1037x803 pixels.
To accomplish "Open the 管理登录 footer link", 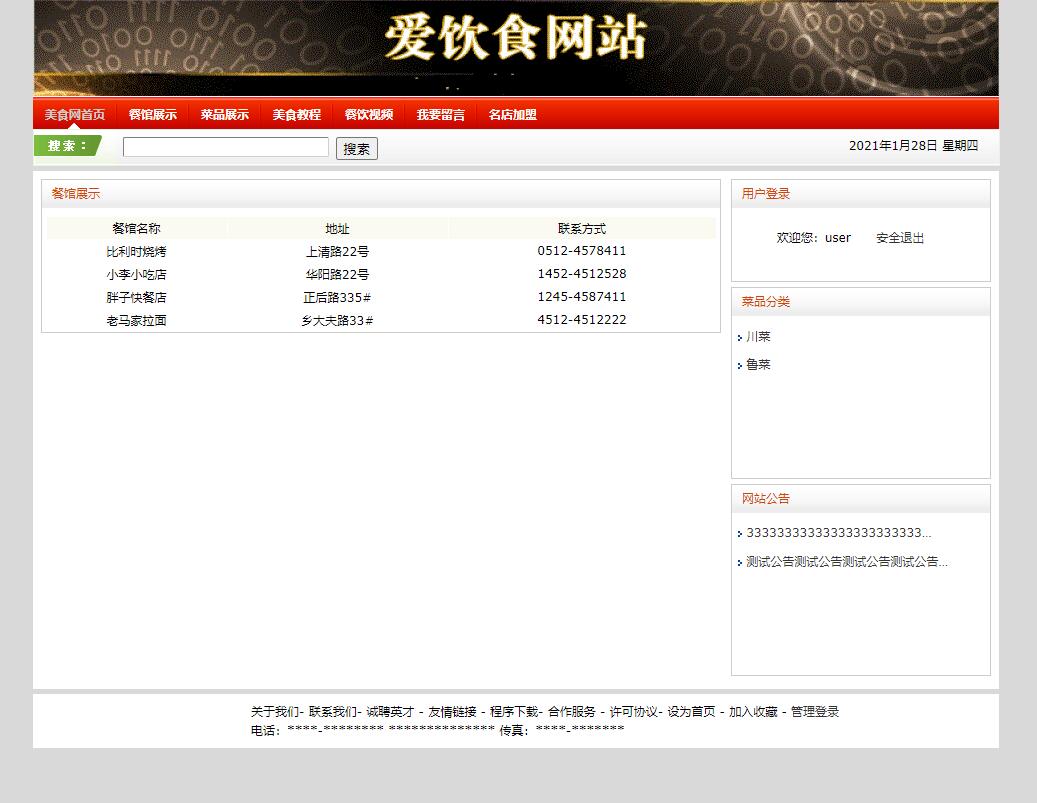I will [x=814, y=711].
